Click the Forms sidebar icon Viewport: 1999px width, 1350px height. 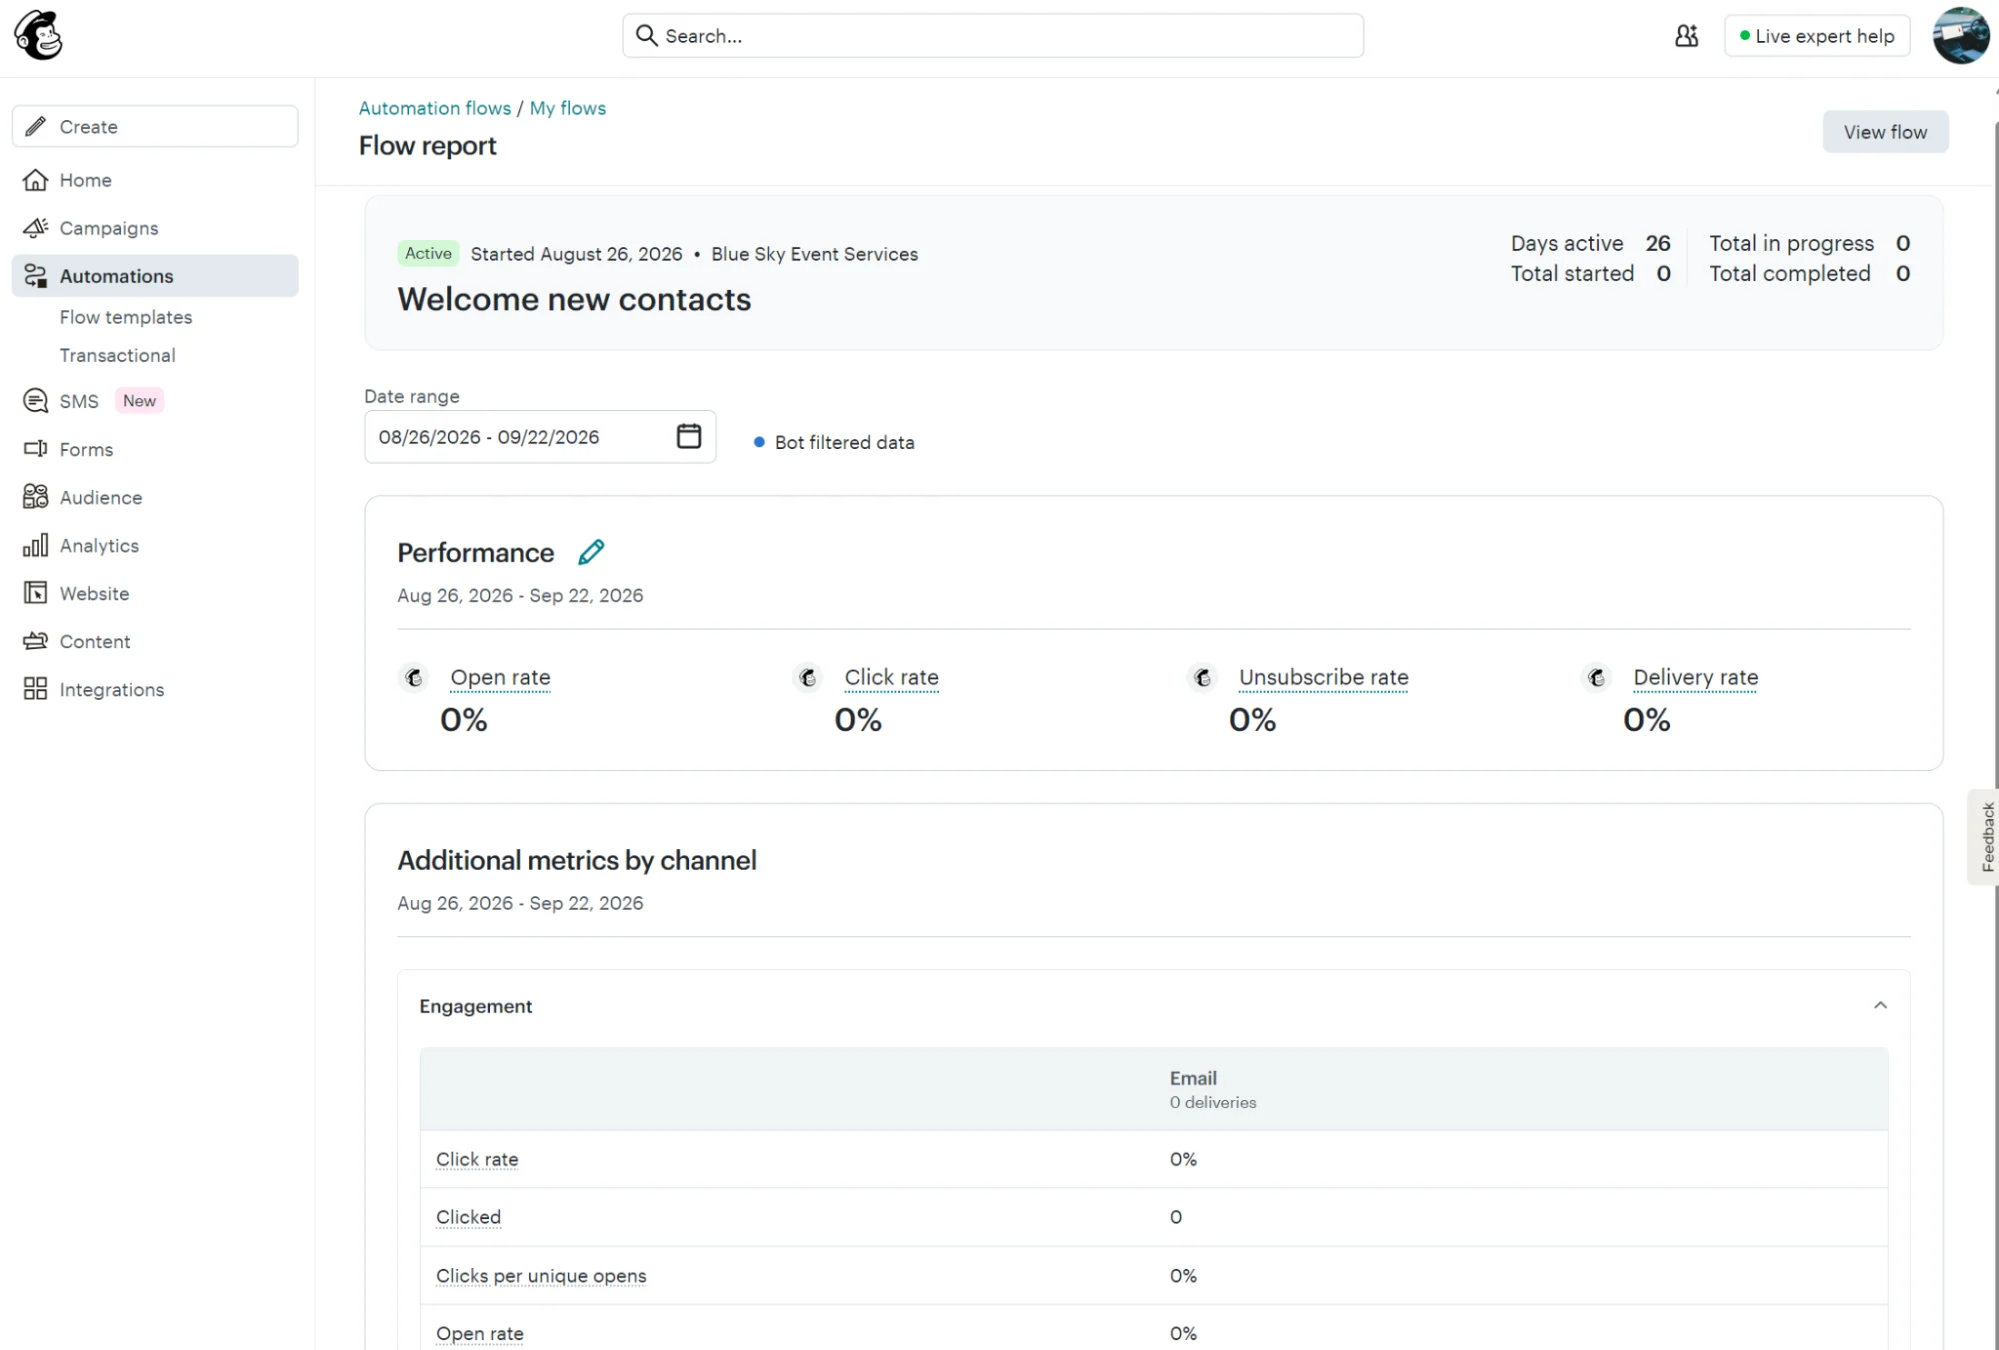[x=35, y=449]
